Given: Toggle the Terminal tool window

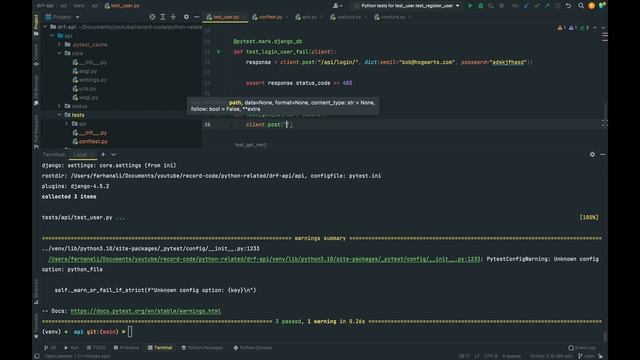Looking at the screenshot, I should click(x=160, y=348).
